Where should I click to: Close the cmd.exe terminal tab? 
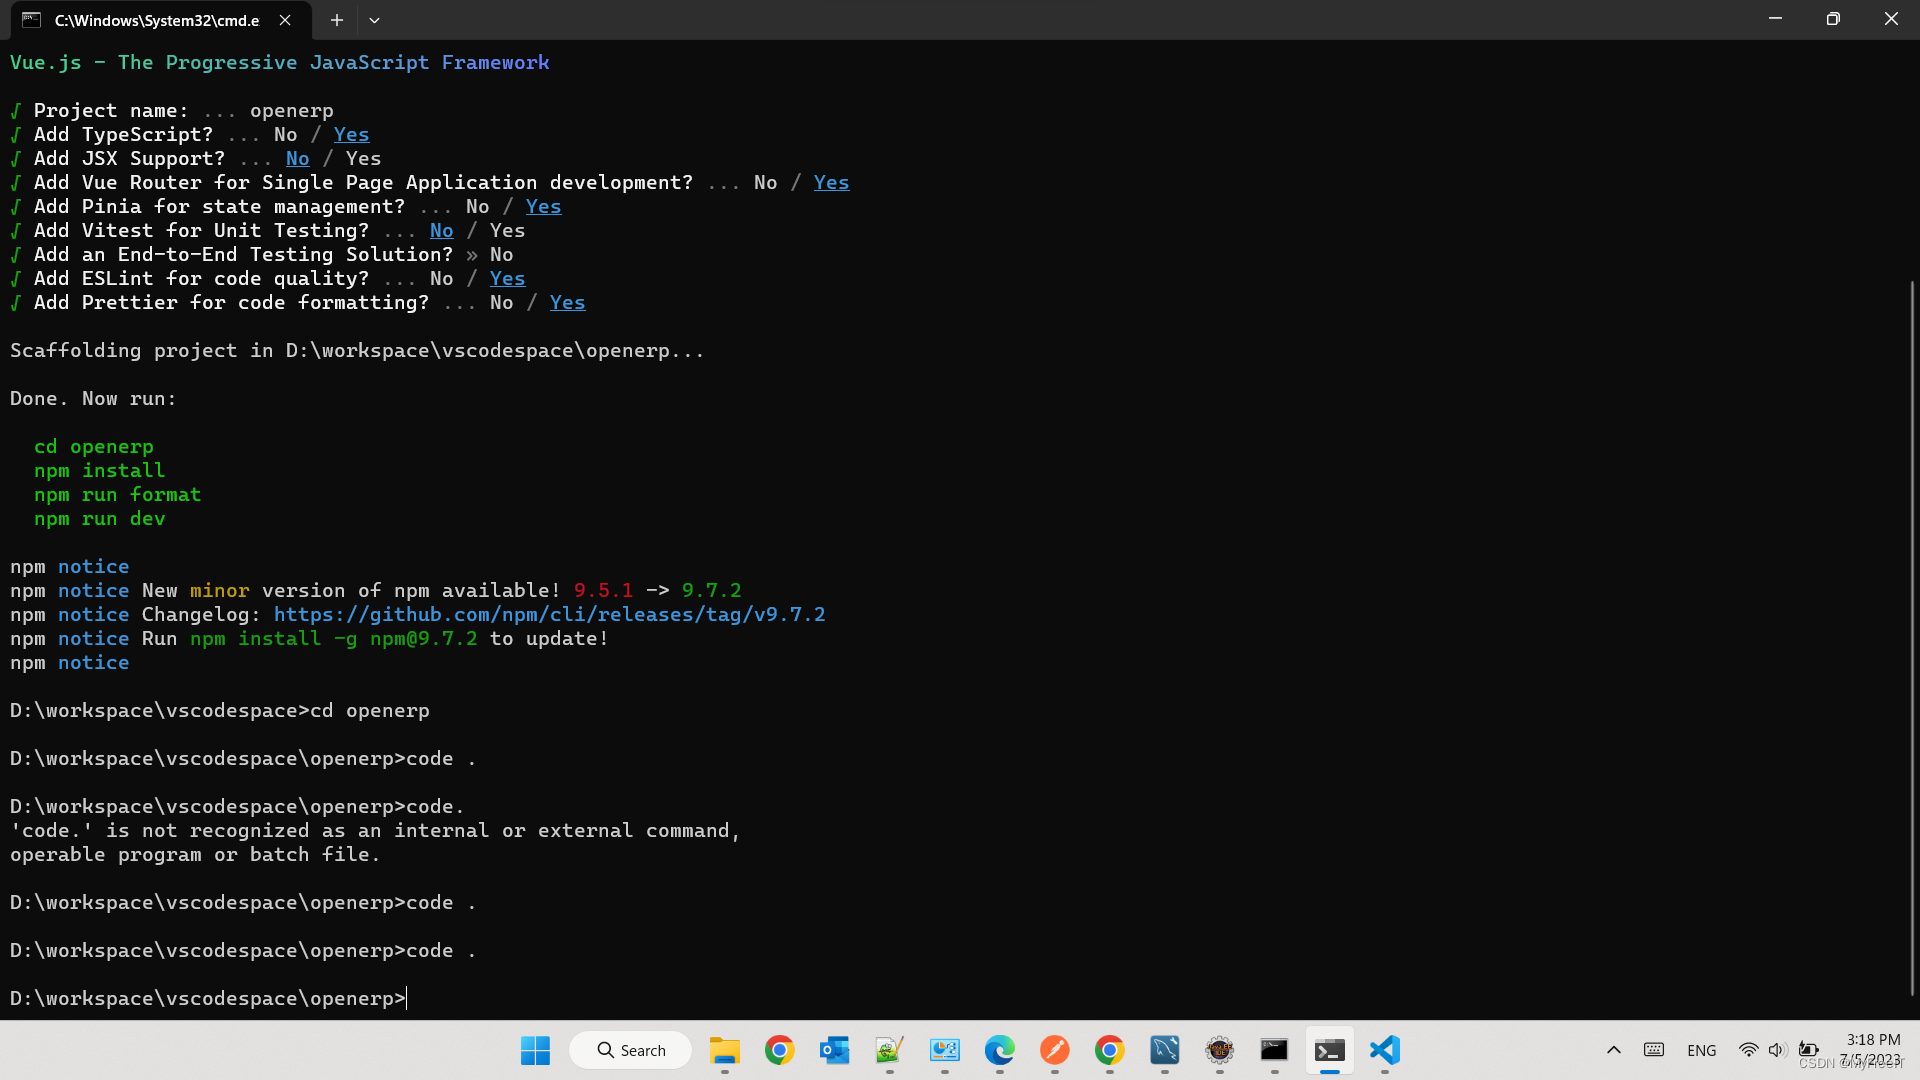click(x=285, y=20)
